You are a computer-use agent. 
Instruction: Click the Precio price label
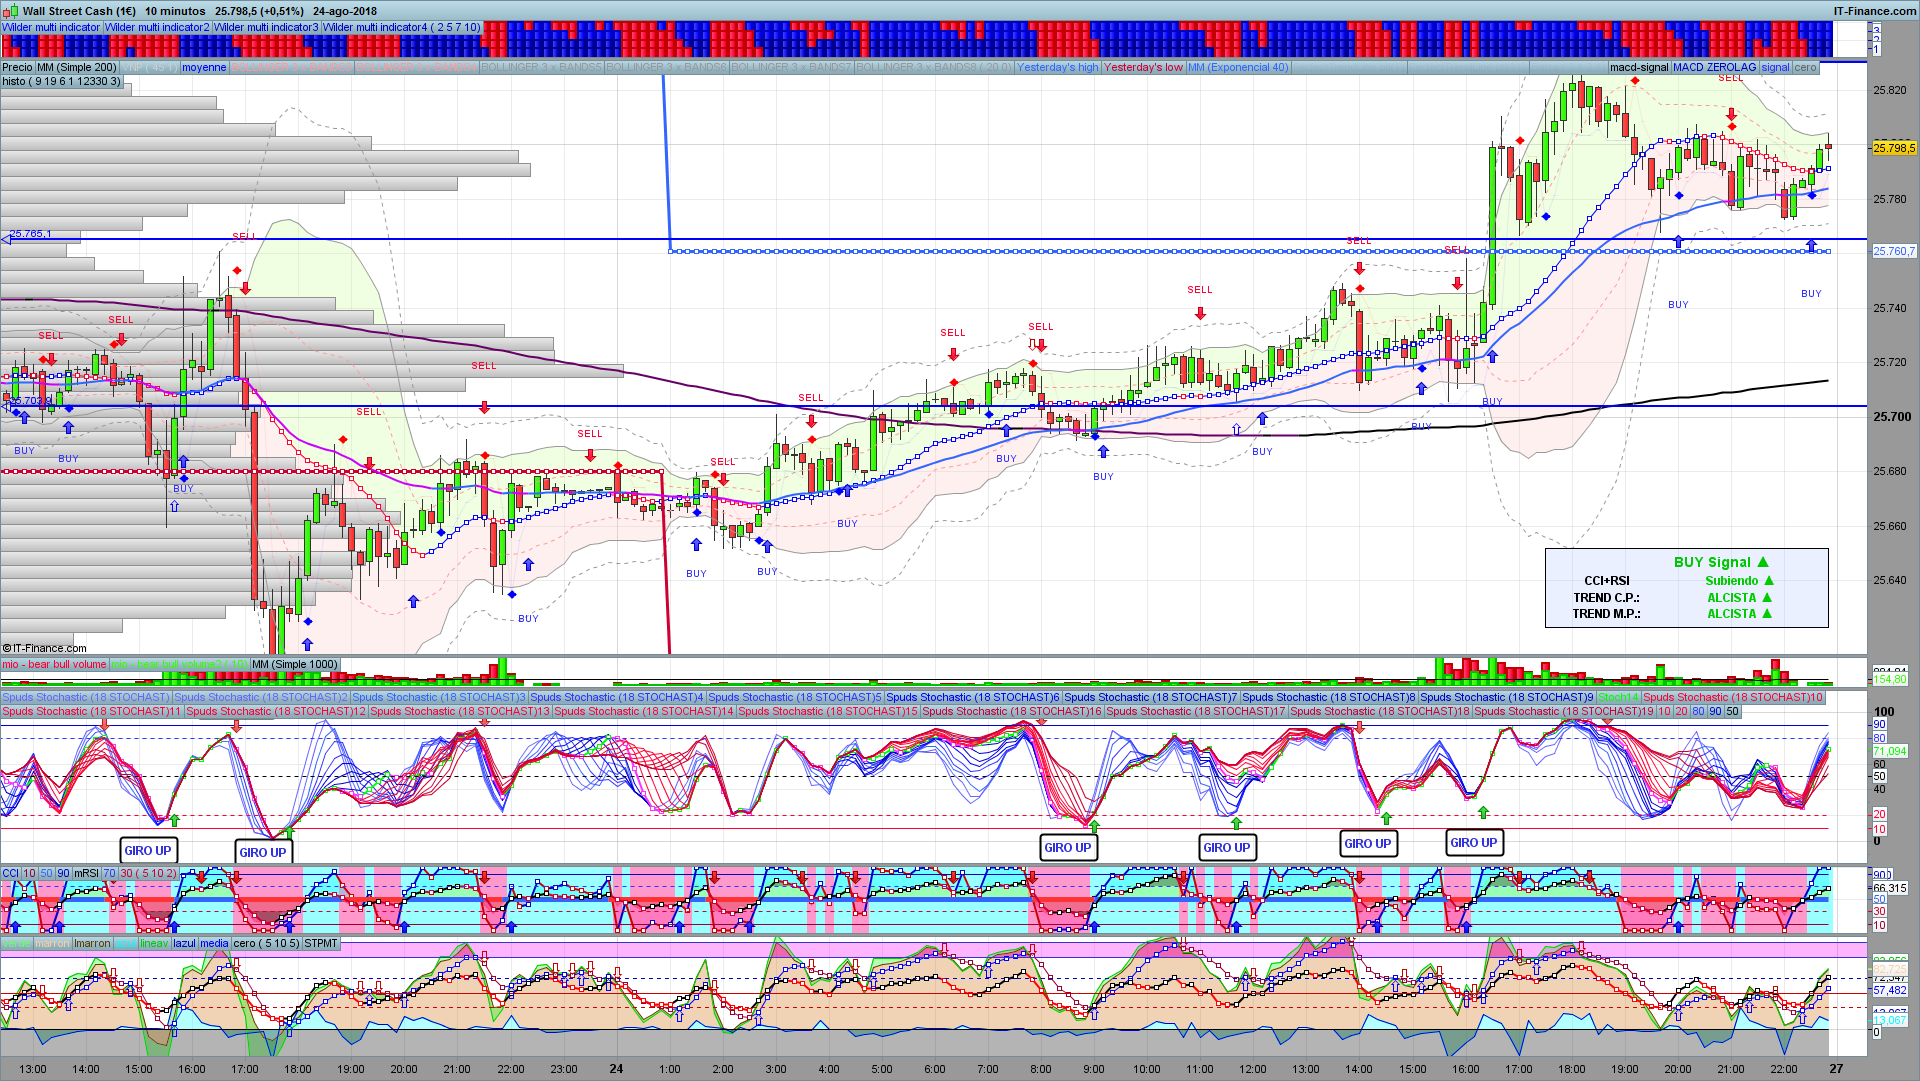pyautogui.click(x=17, y=67)
